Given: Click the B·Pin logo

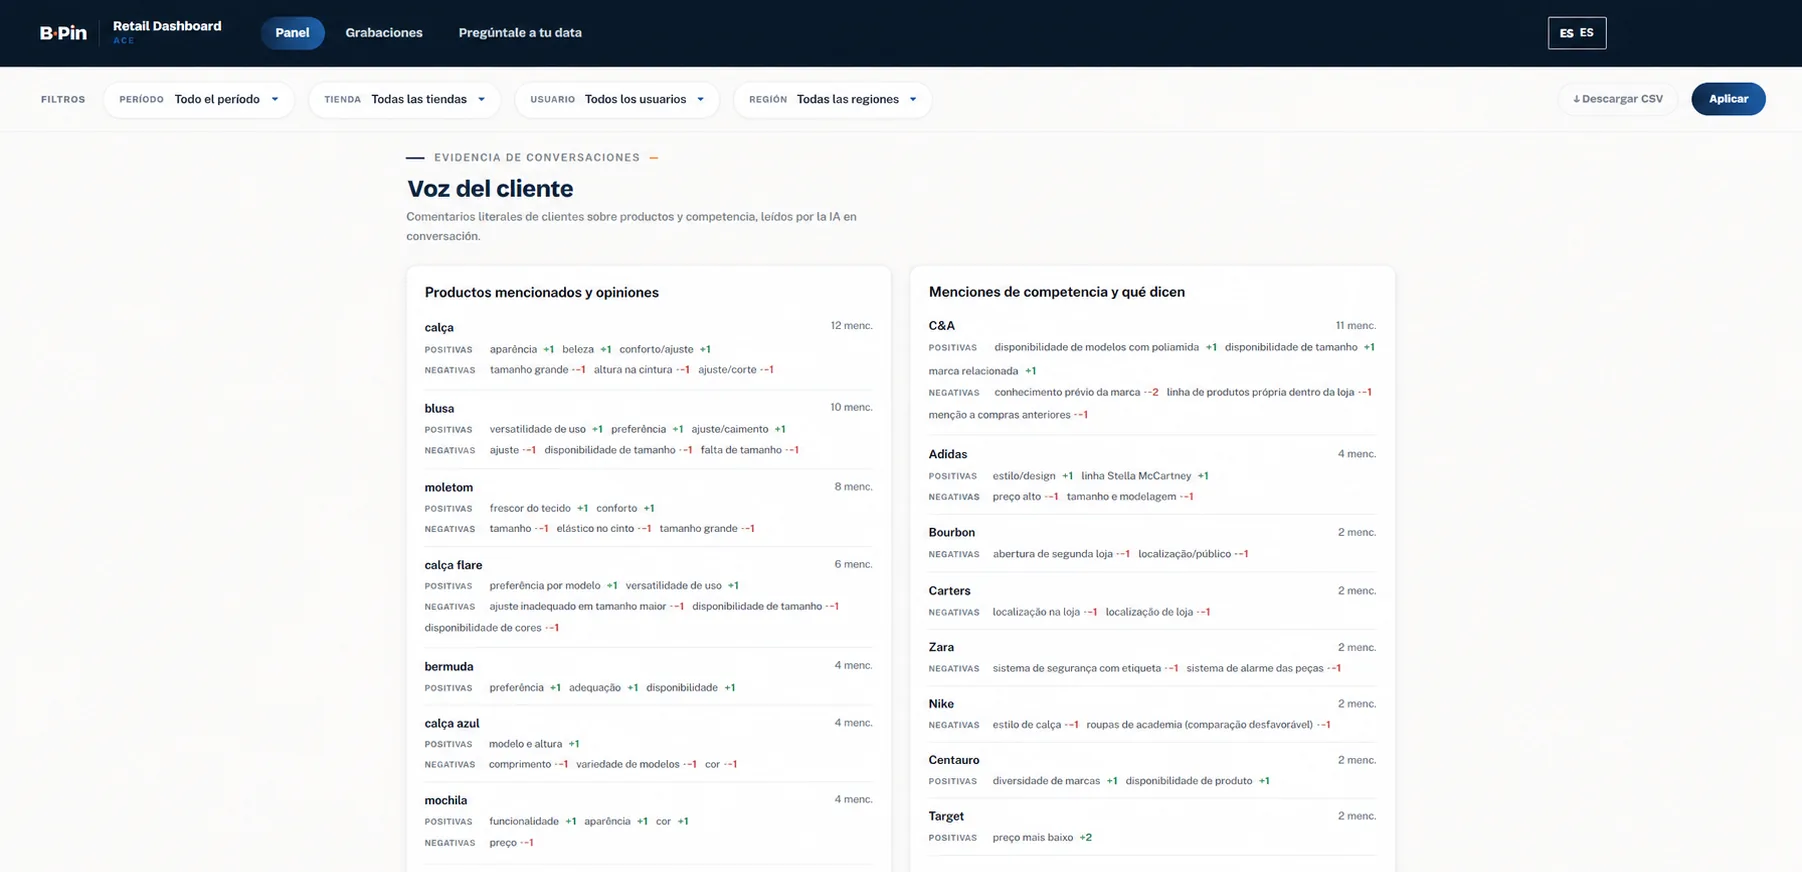Looking at the screenshot, I should tap(63, 33).
